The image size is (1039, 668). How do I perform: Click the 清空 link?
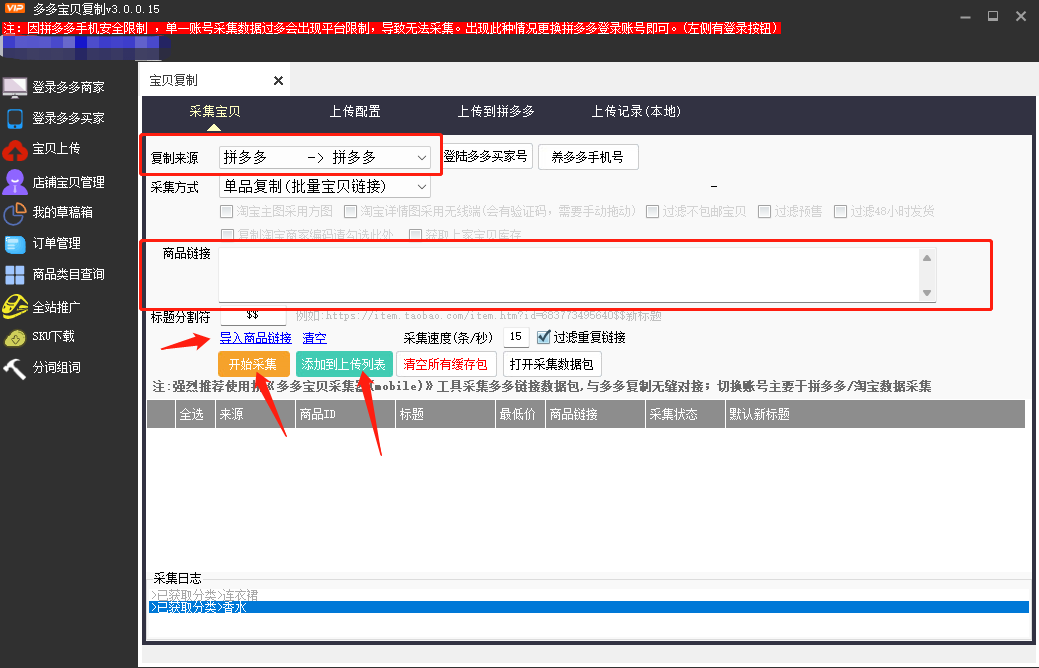pyautogui.click(x=315, y=338)
